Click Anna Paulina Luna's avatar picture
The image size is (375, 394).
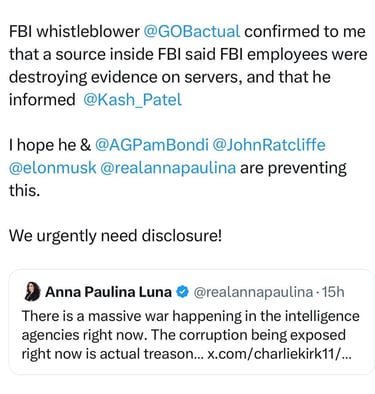(32, 292)
